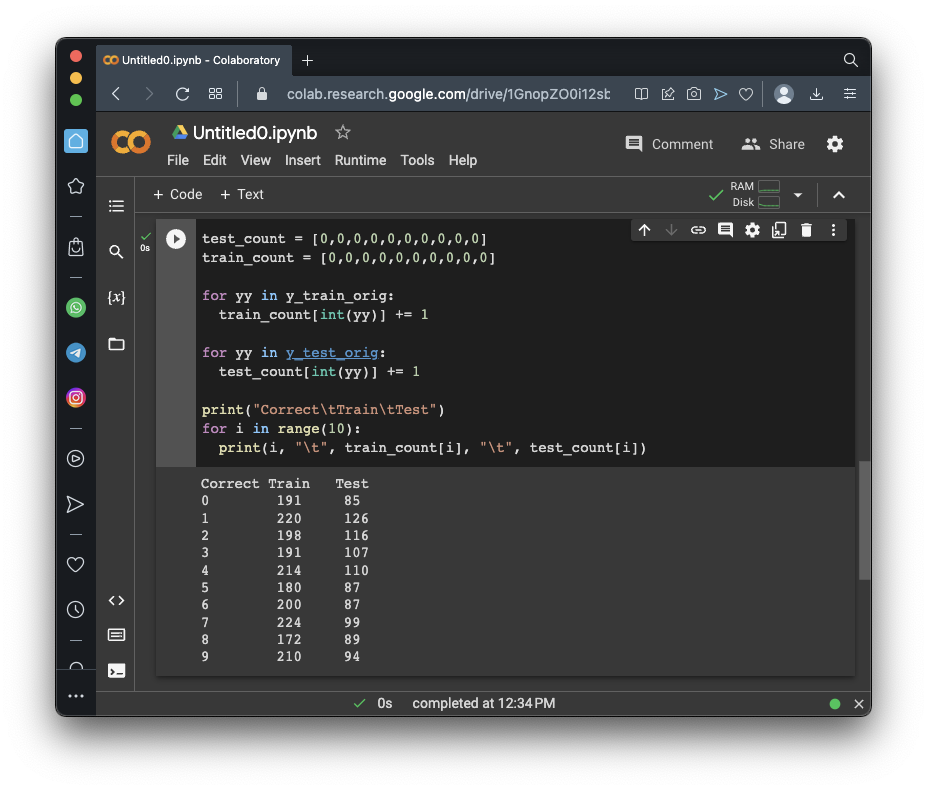Open WhatsApp in browser sidebar

76,308
